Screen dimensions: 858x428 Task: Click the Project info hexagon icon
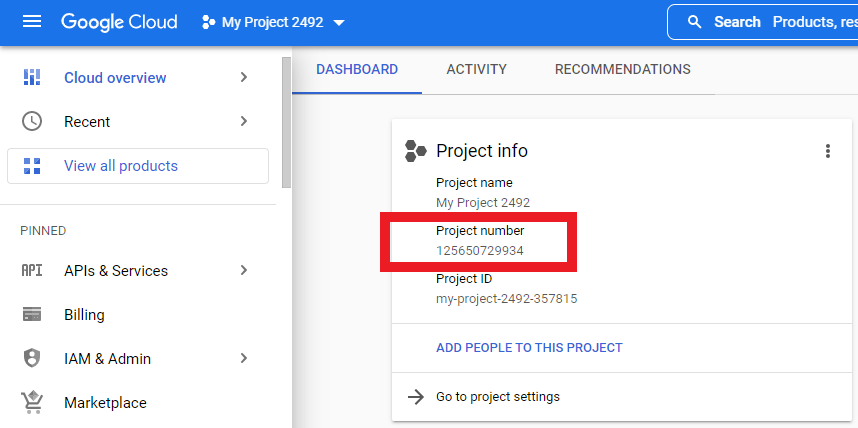point(415,151)
